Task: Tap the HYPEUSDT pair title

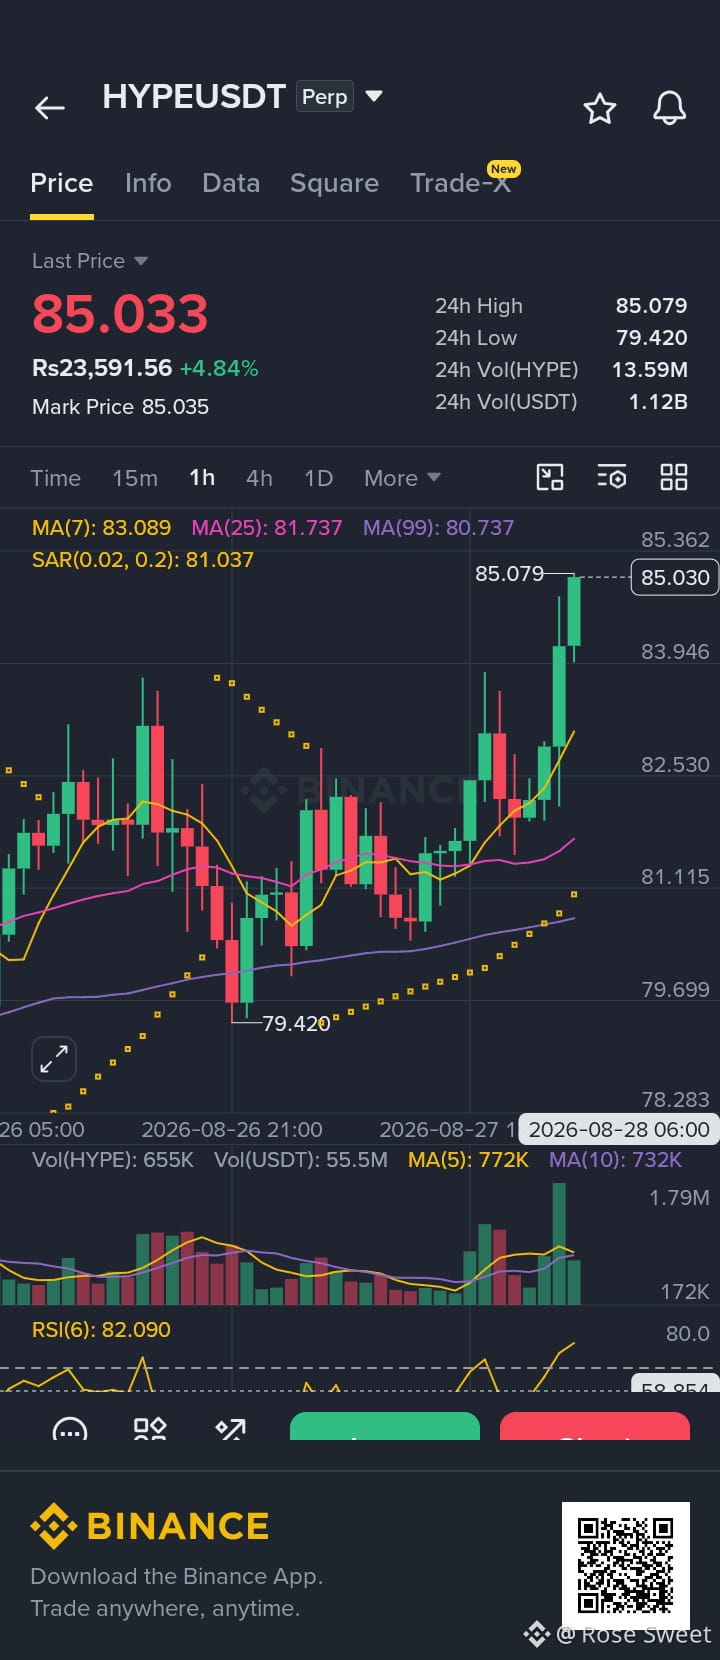Action: coord(194,96)
